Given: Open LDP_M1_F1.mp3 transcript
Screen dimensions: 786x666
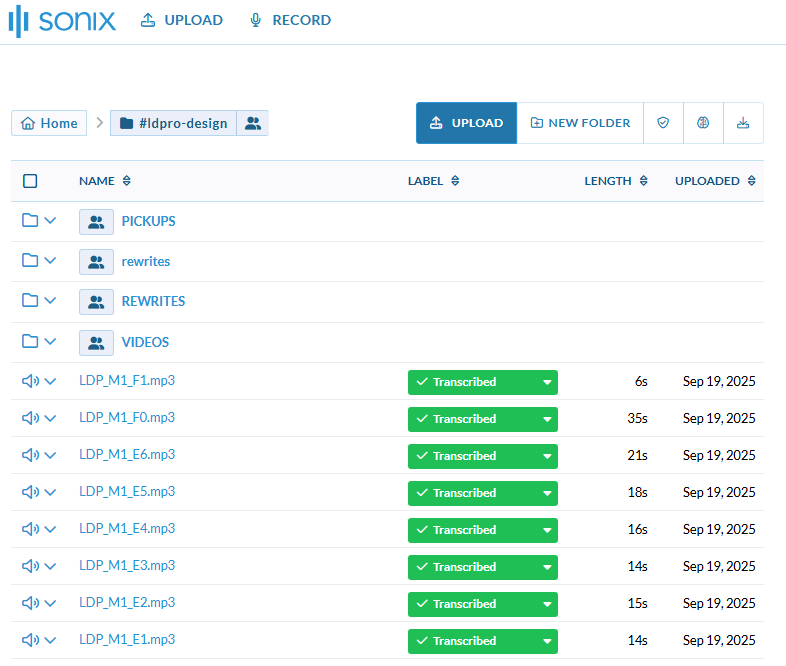Looking at the screenshot, I should coord(127,380).
